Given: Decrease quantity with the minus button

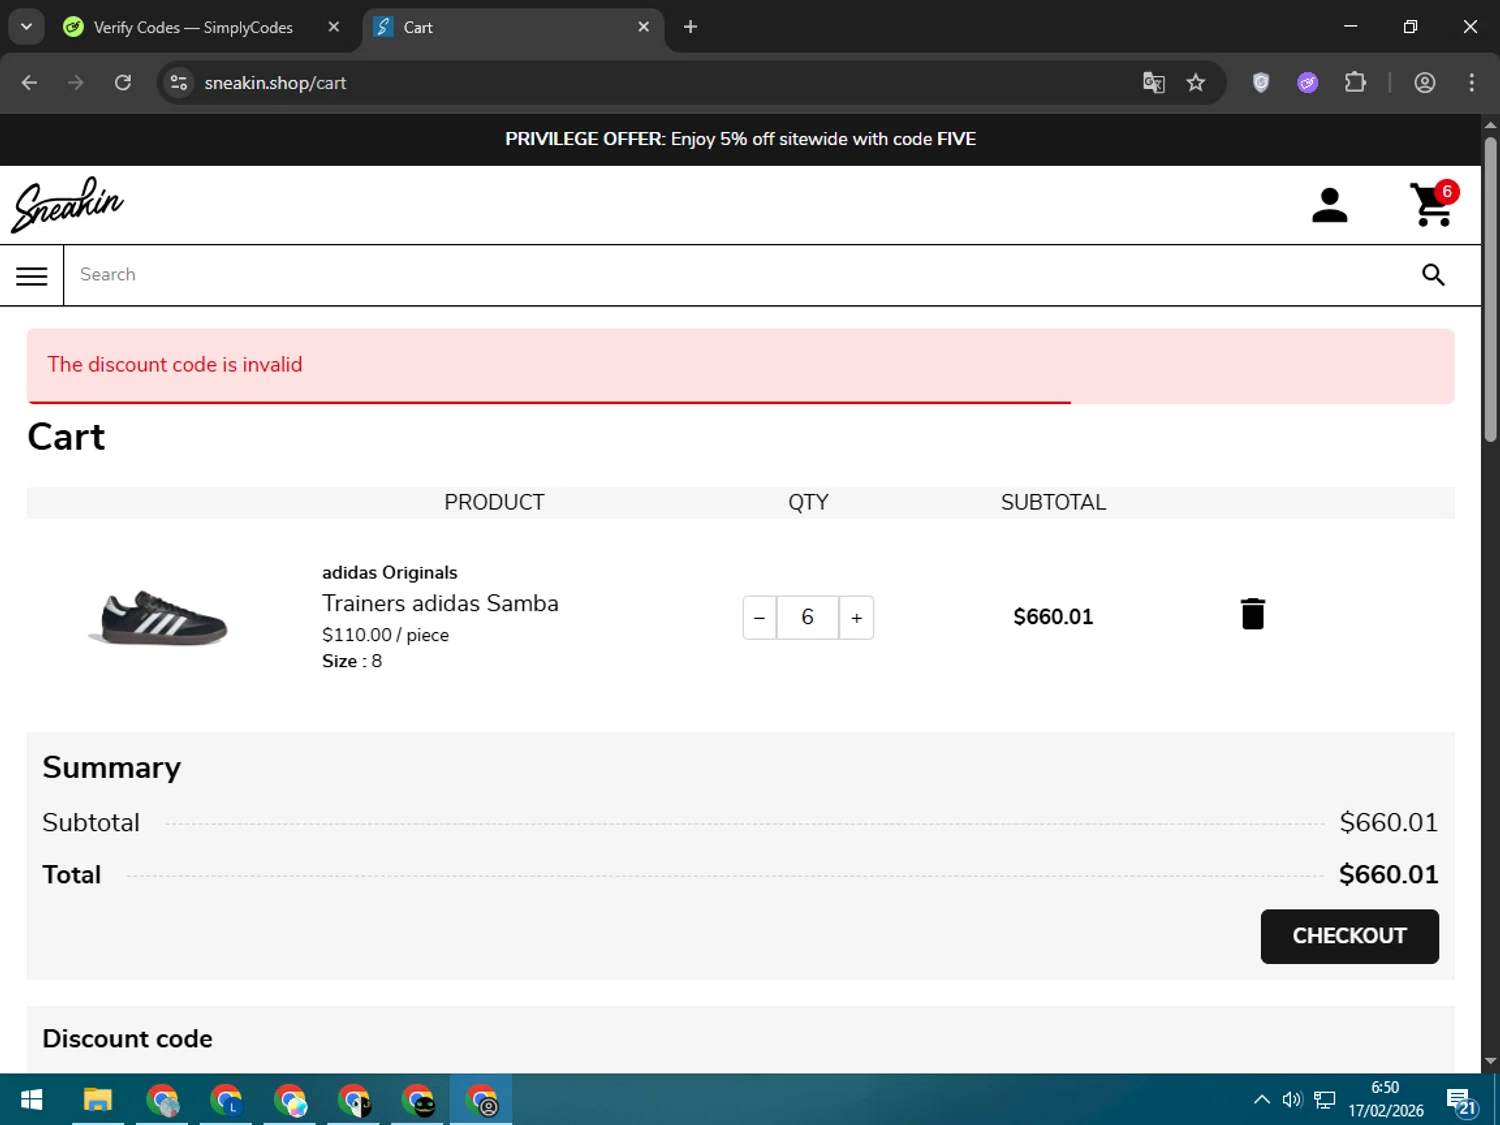Looking at the screenshot, I should click(x=760, y=618).
